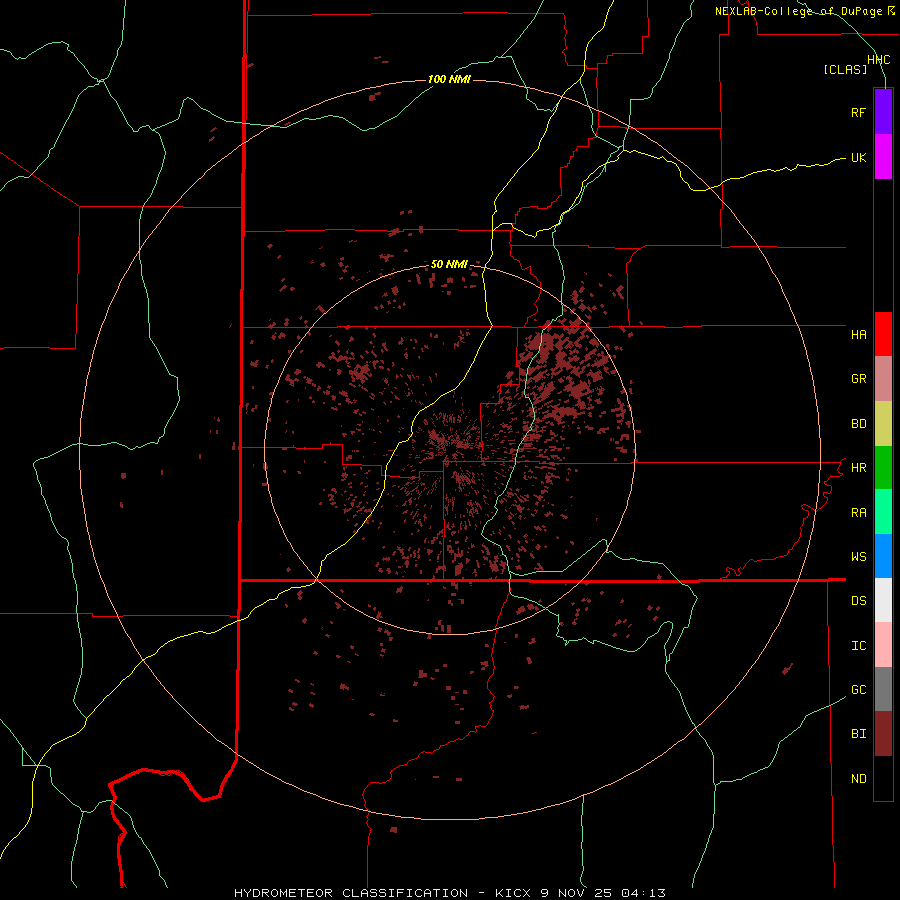The image size is (900, 900).
Task: Click the purple RF color swatch
Action: [883, 112]
